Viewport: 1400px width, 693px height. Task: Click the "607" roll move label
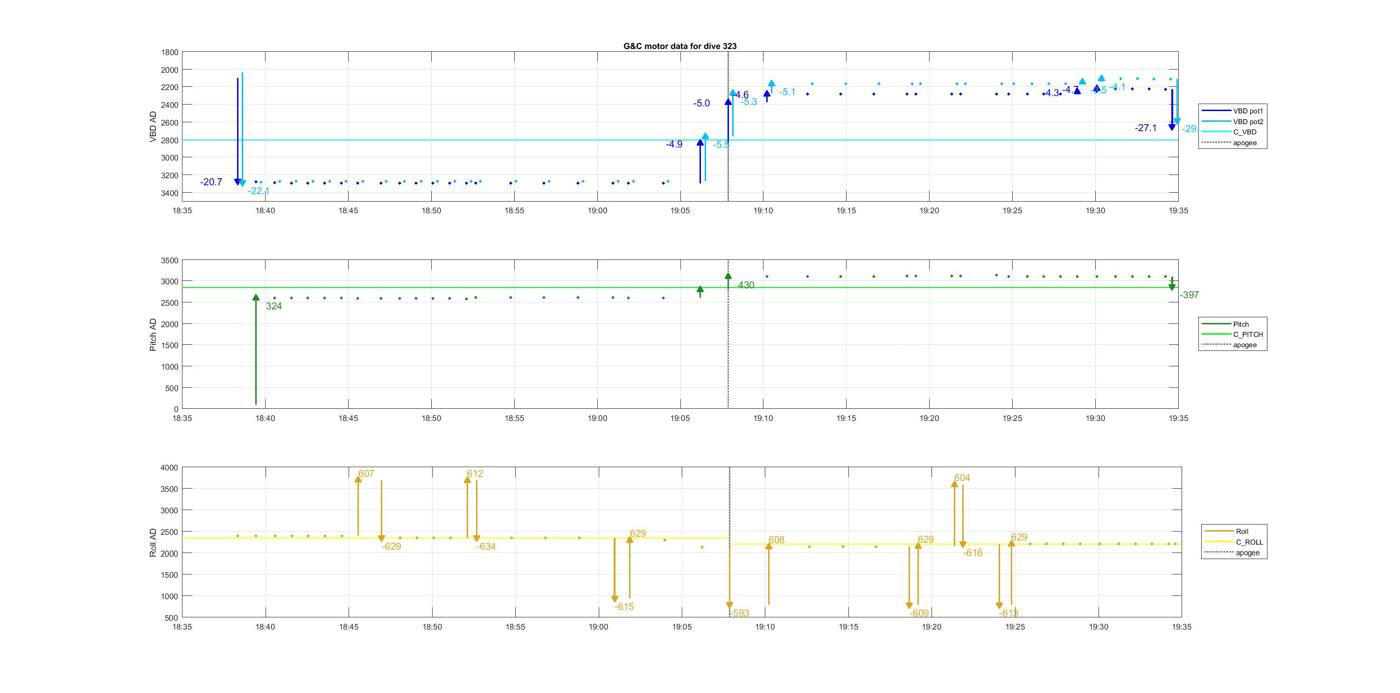(366, 474)
